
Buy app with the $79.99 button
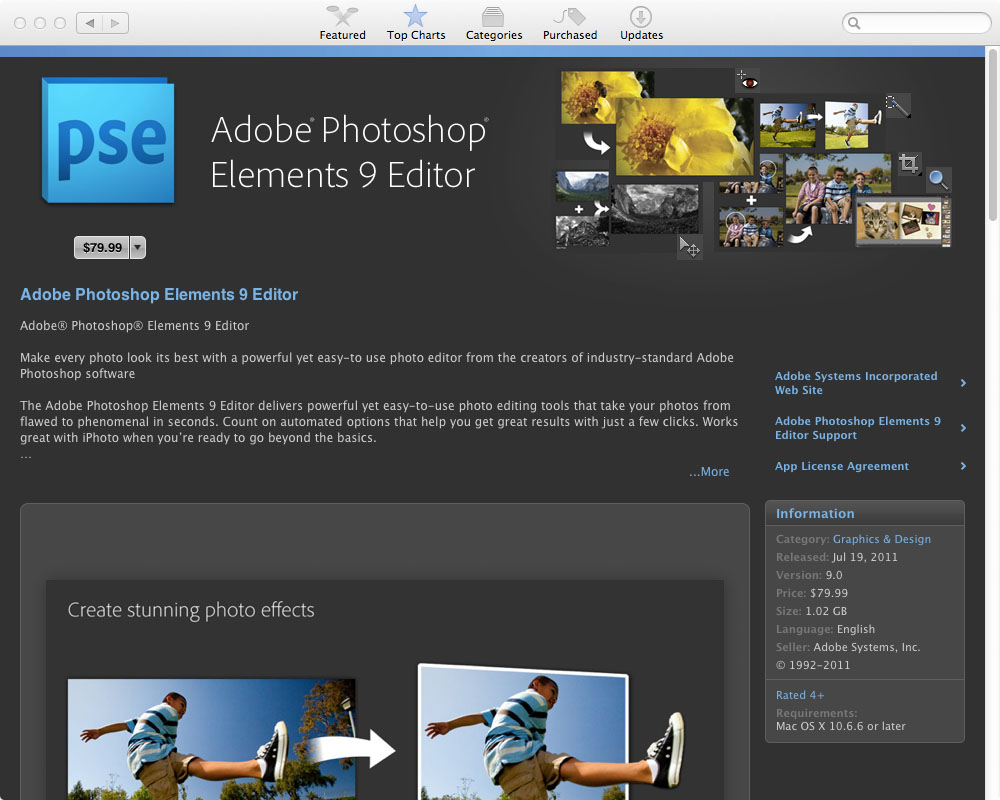coord(102,248)
